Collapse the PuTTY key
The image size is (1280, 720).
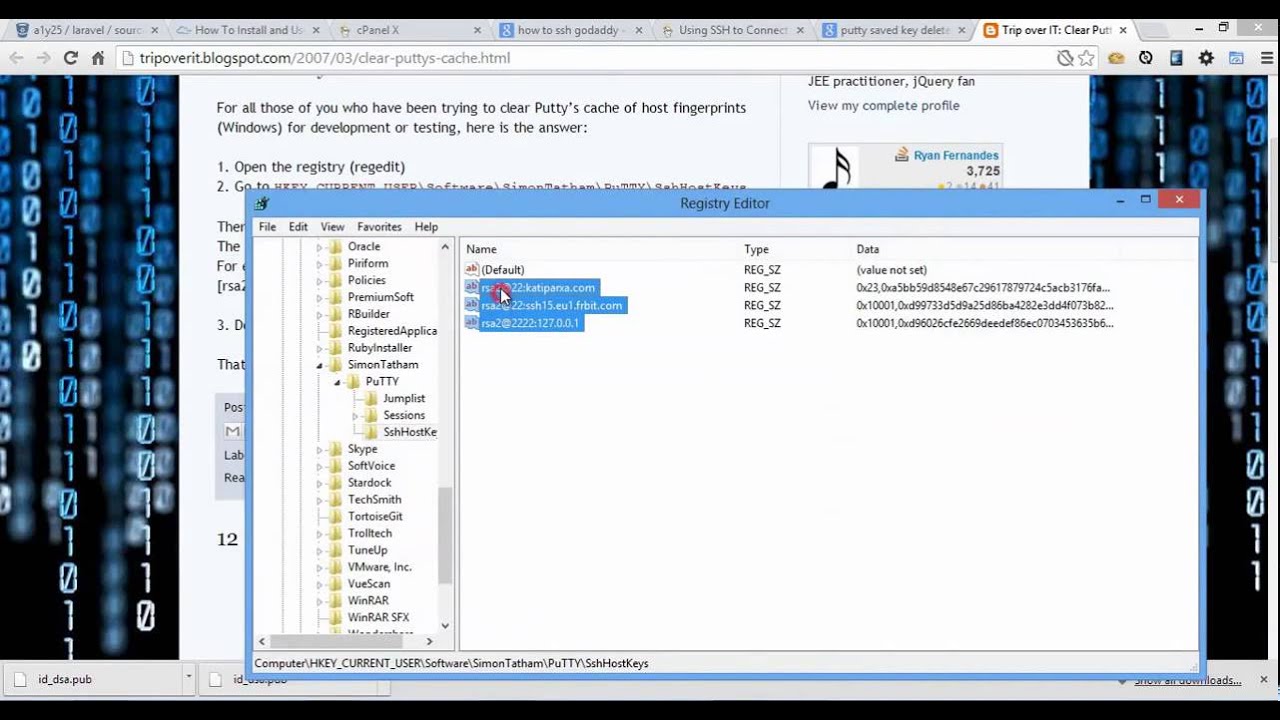tap(338, 382)
